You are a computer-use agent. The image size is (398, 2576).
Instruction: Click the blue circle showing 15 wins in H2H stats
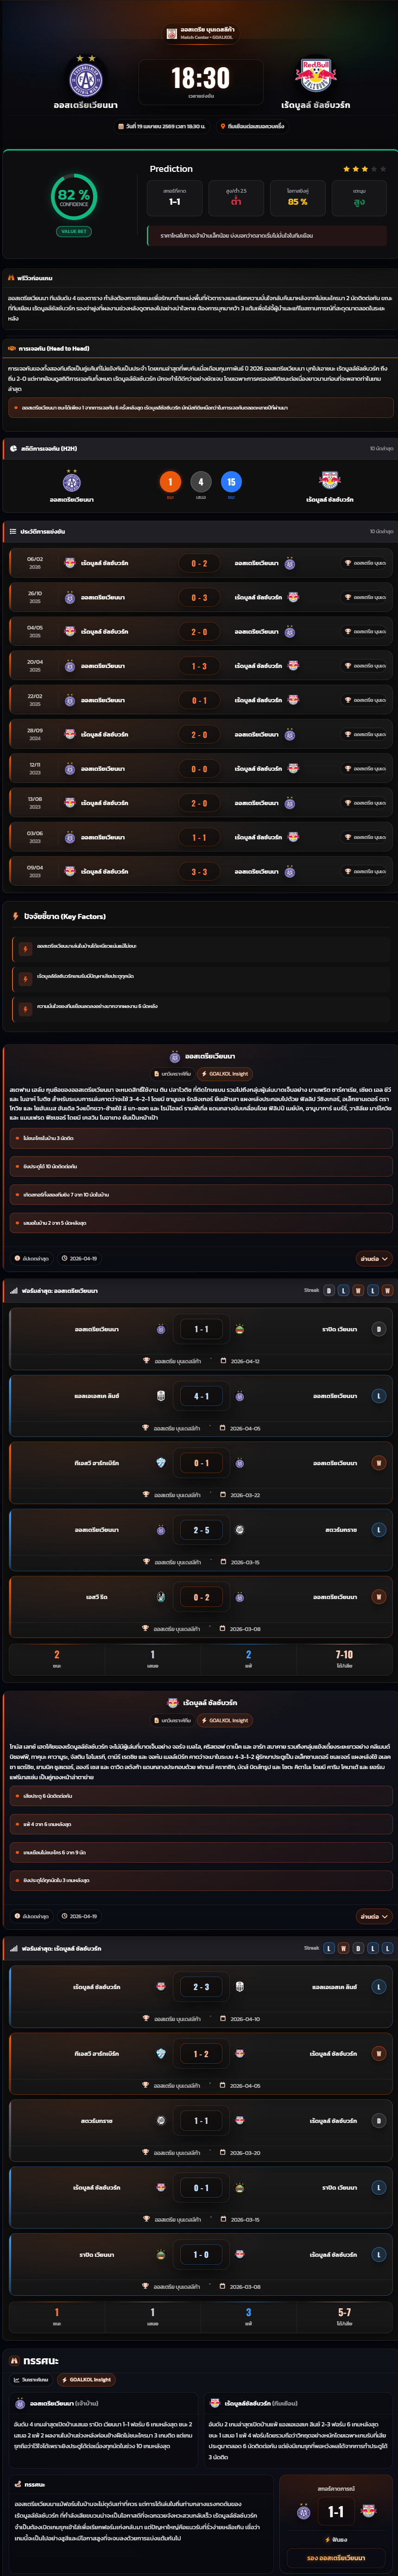coord(231,482)
